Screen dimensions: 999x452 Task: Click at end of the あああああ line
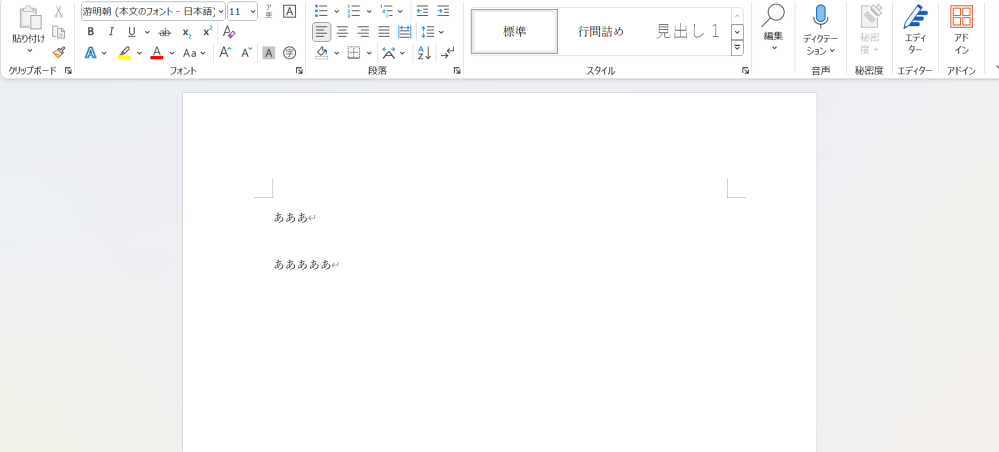point(332,265)
